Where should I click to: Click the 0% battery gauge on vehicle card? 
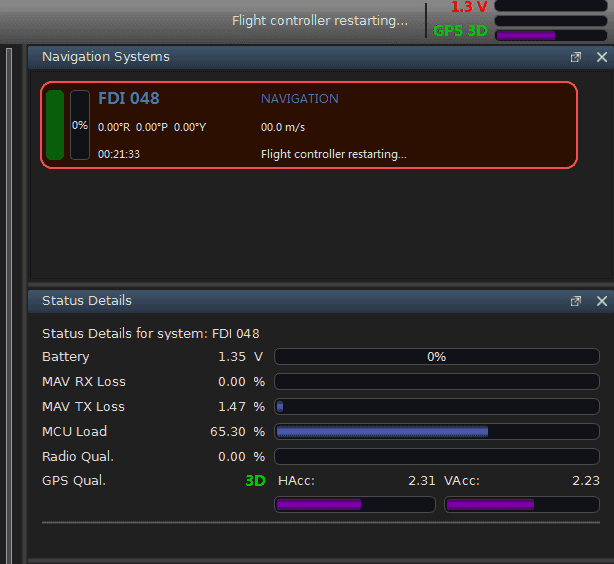tap(80, 125)
